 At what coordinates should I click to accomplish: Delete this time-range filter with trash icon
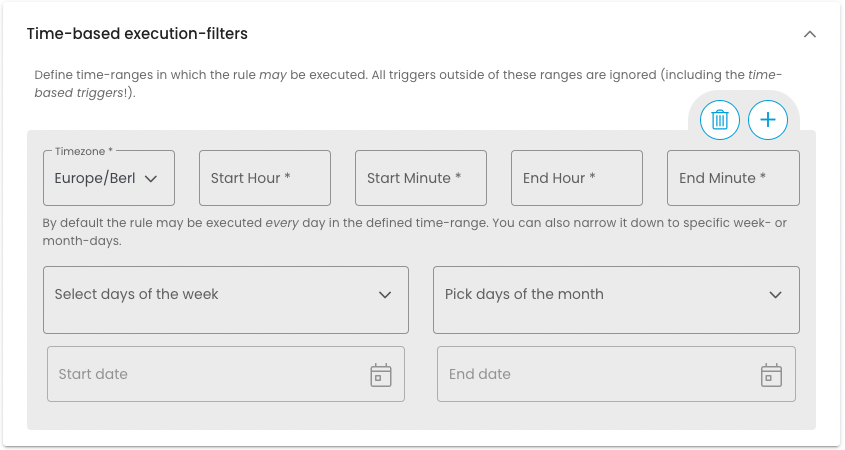click(x=719, y=121)
